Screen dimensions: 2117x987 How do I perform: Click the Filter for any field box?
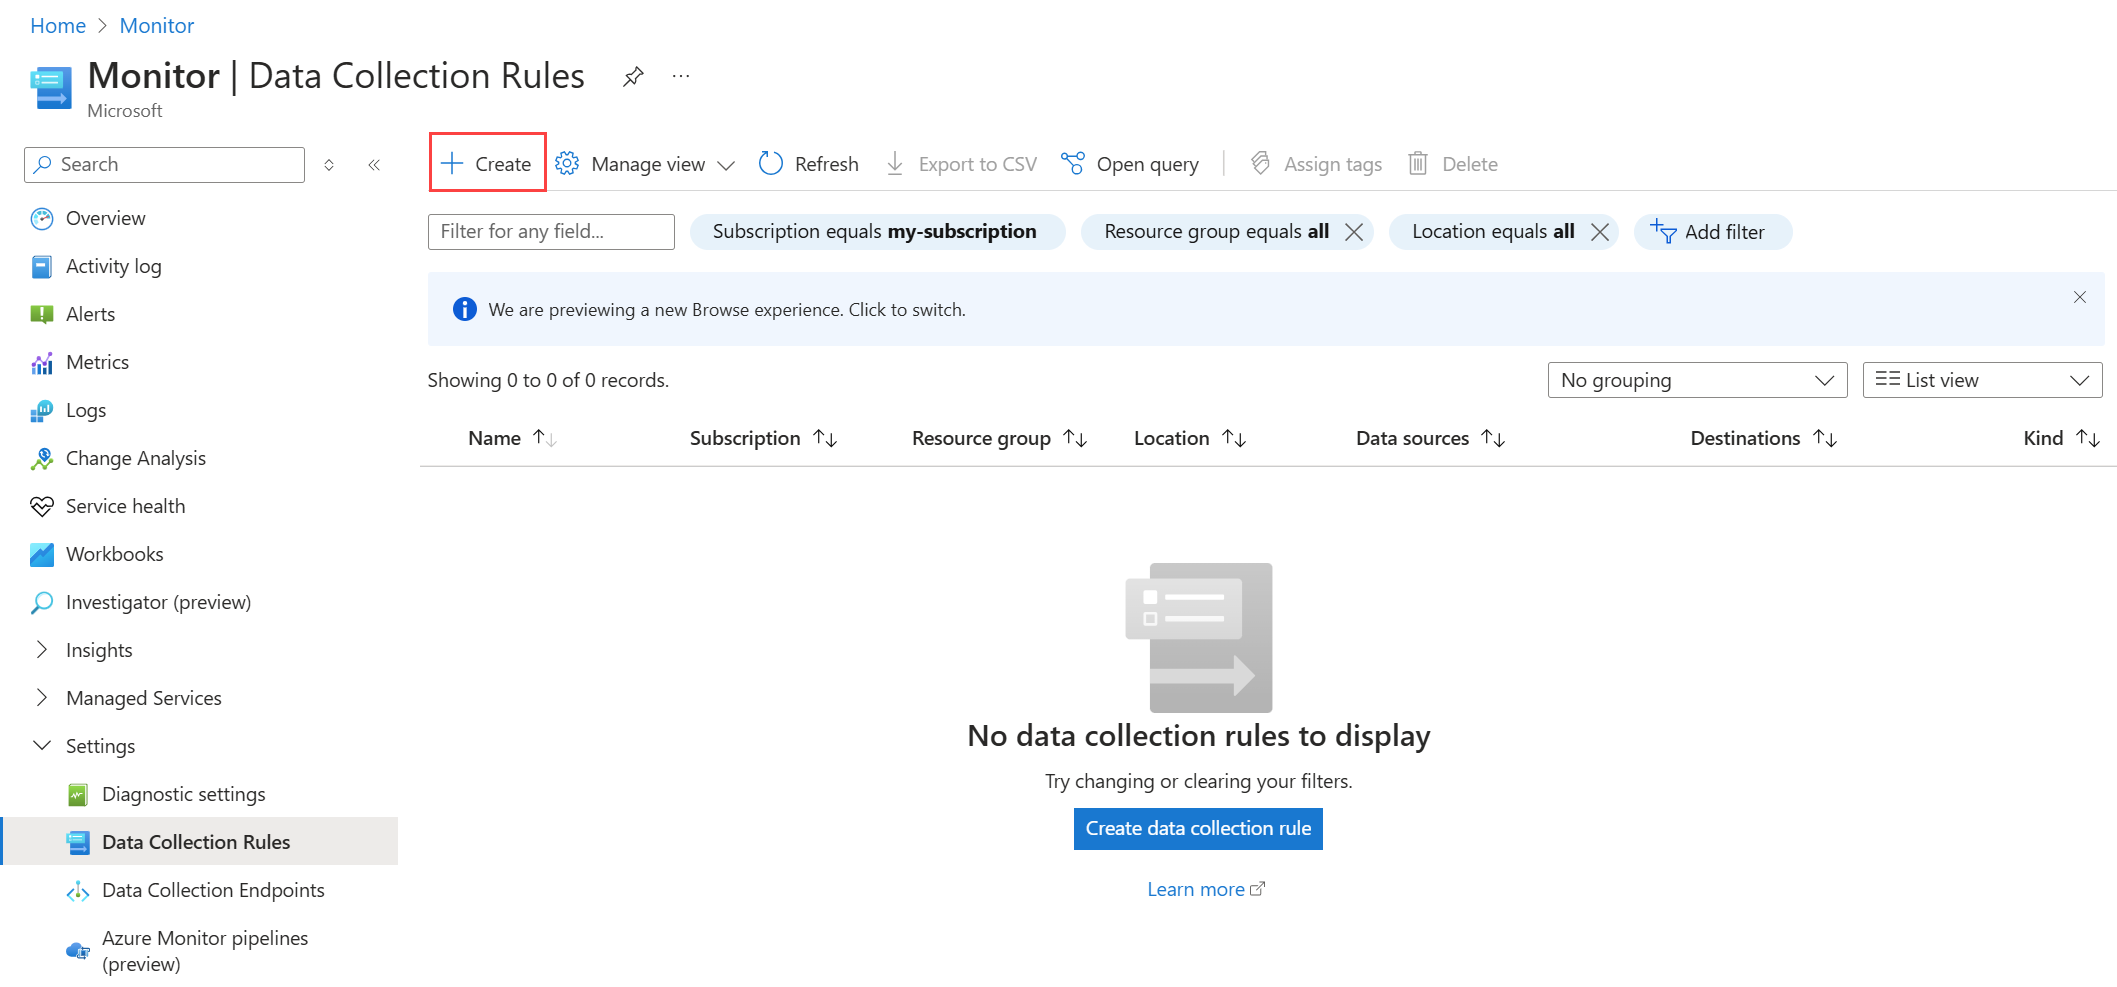(x=551, y=231)
